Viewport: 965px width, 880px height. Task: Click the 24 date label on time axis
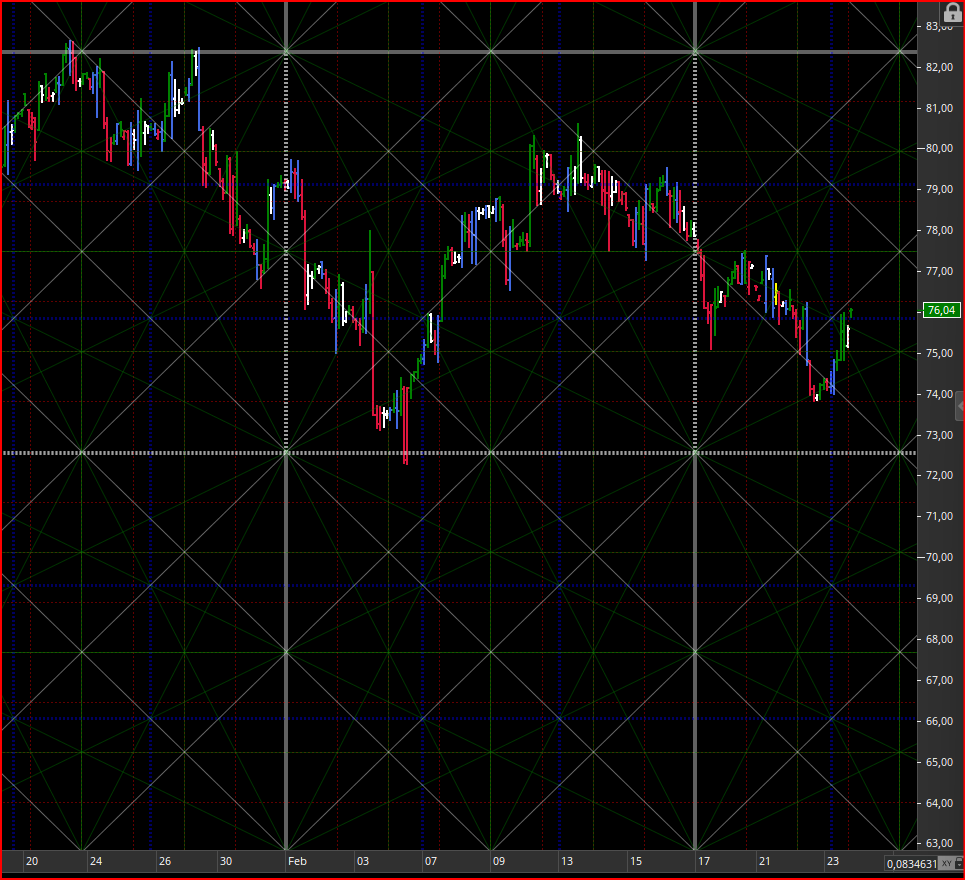pyautogui.click(x=96, y=861)
